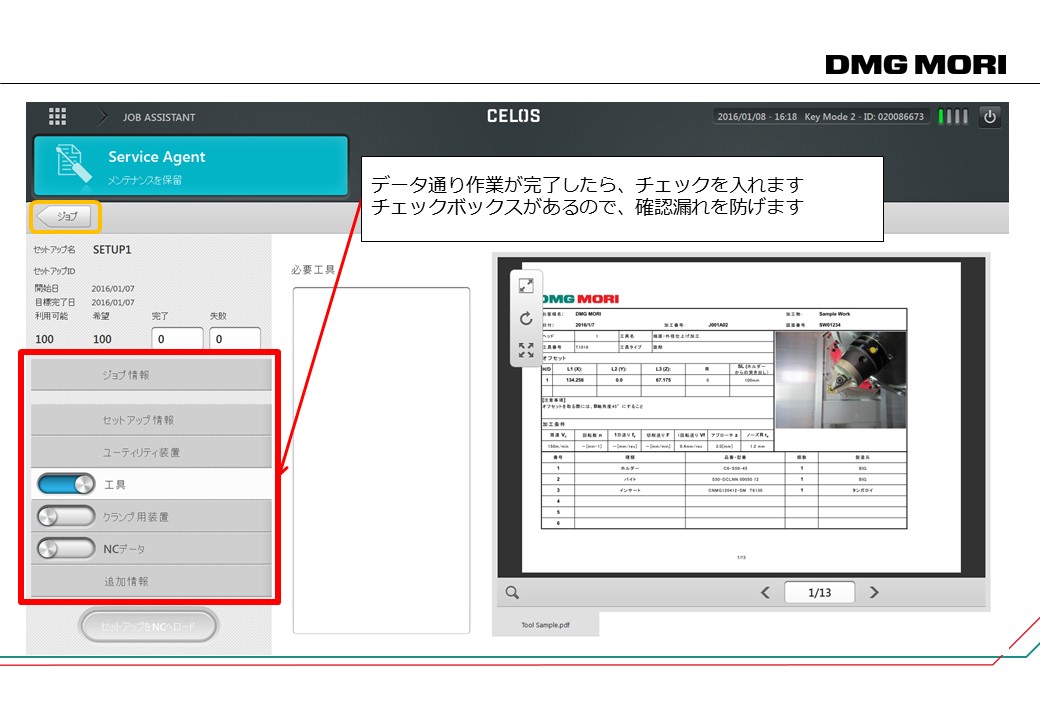This screenshot has height=720, width=1040.
Task: Open the PDF search magnifier
Action: click(512, 592)
